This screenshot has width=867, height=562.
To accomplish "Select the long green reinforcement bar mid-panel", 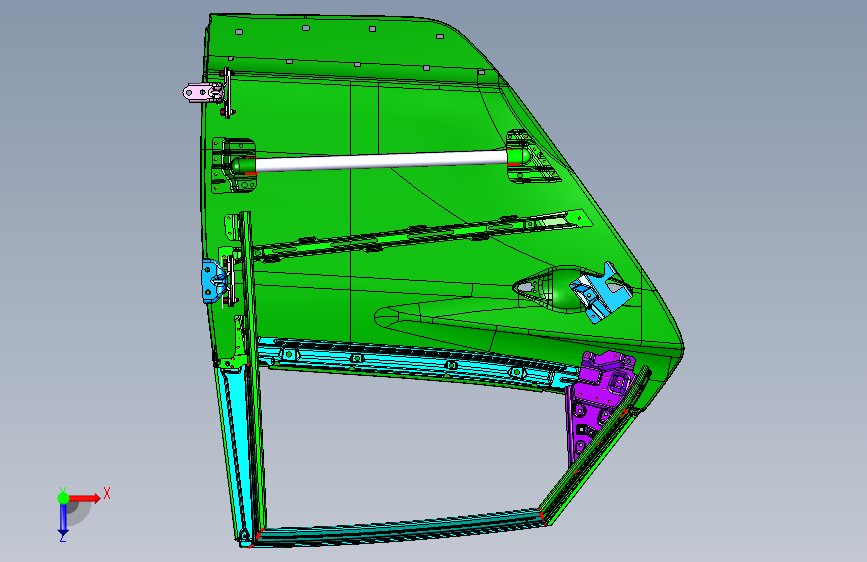I will pos(421,235).
